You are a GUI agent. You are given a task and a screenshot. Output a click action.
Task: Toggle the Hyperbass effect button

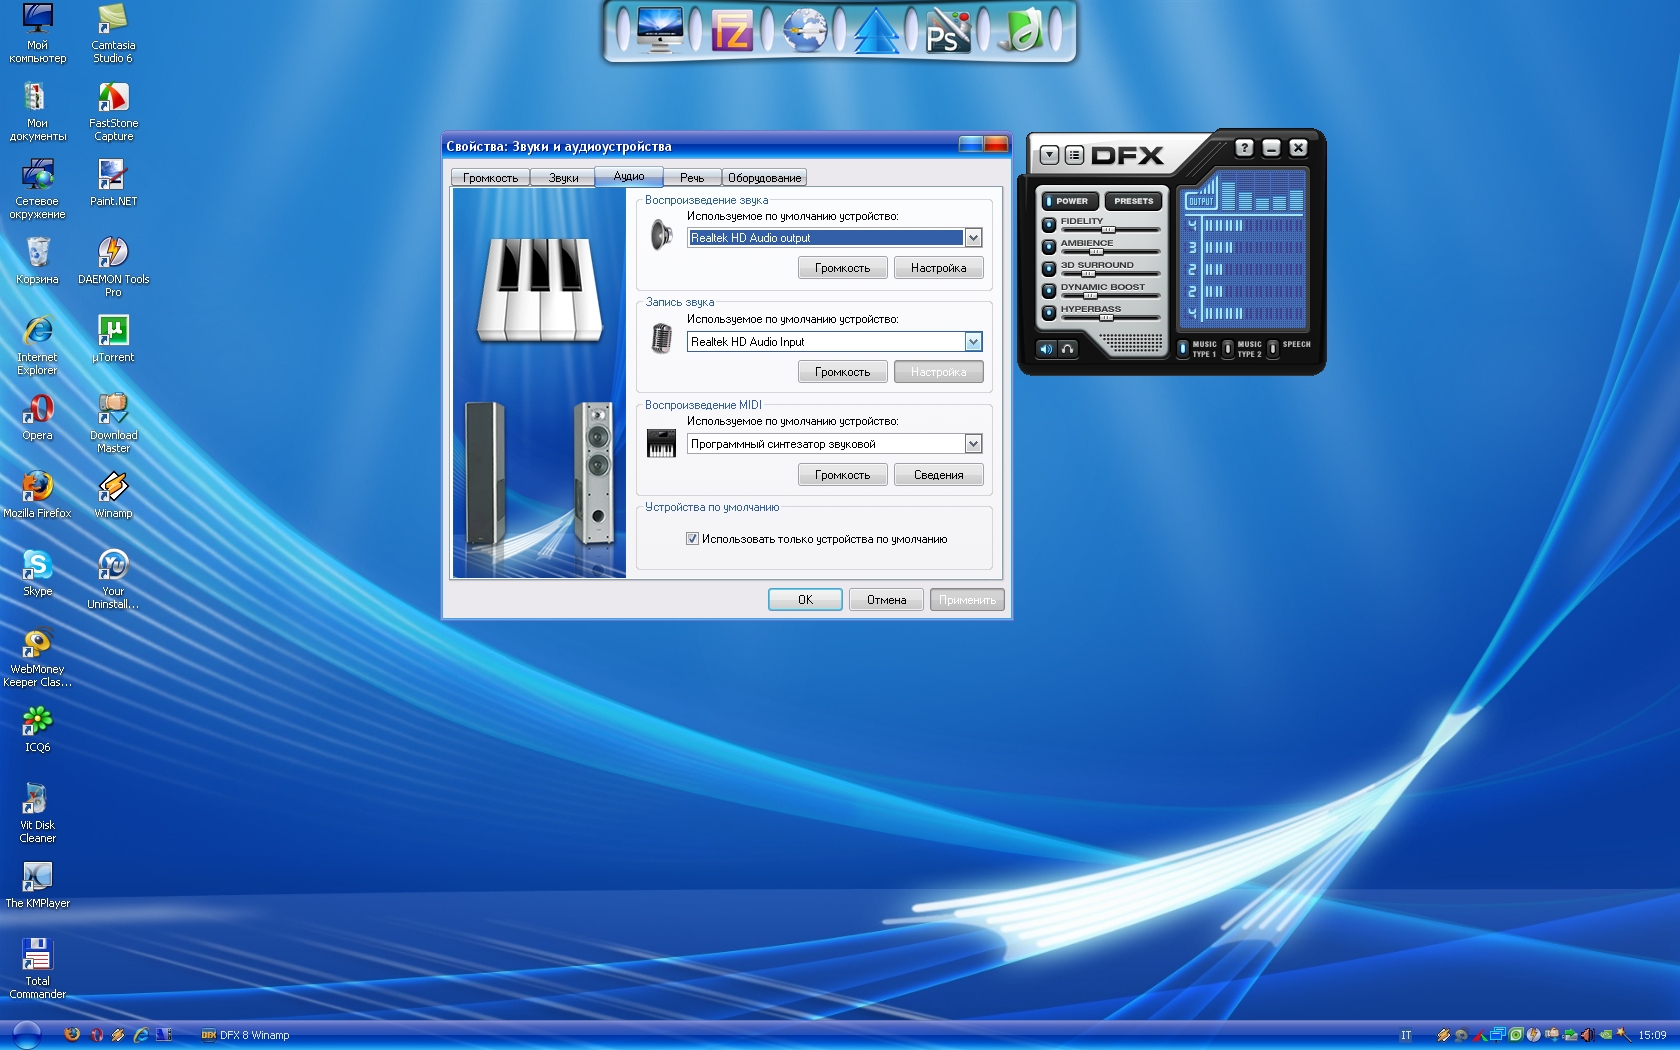click(x=1049, y=313)
